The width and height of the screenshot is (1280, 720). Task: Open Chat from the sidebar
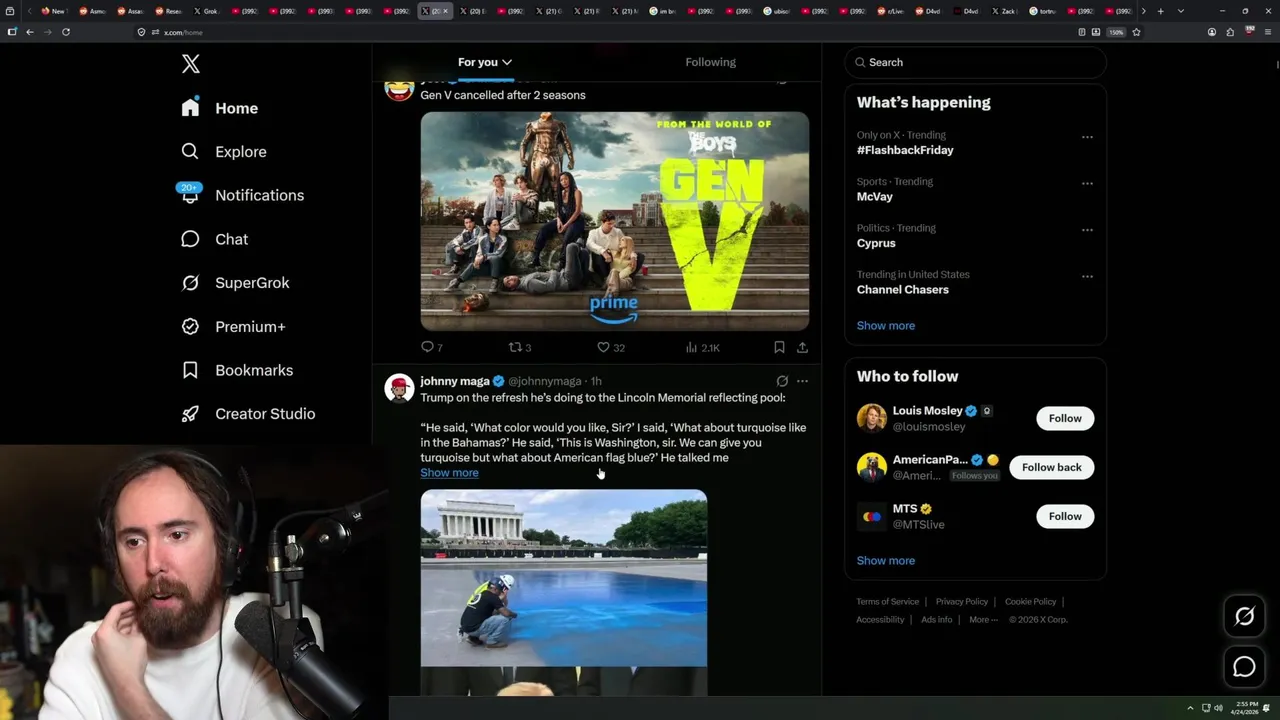214,239
